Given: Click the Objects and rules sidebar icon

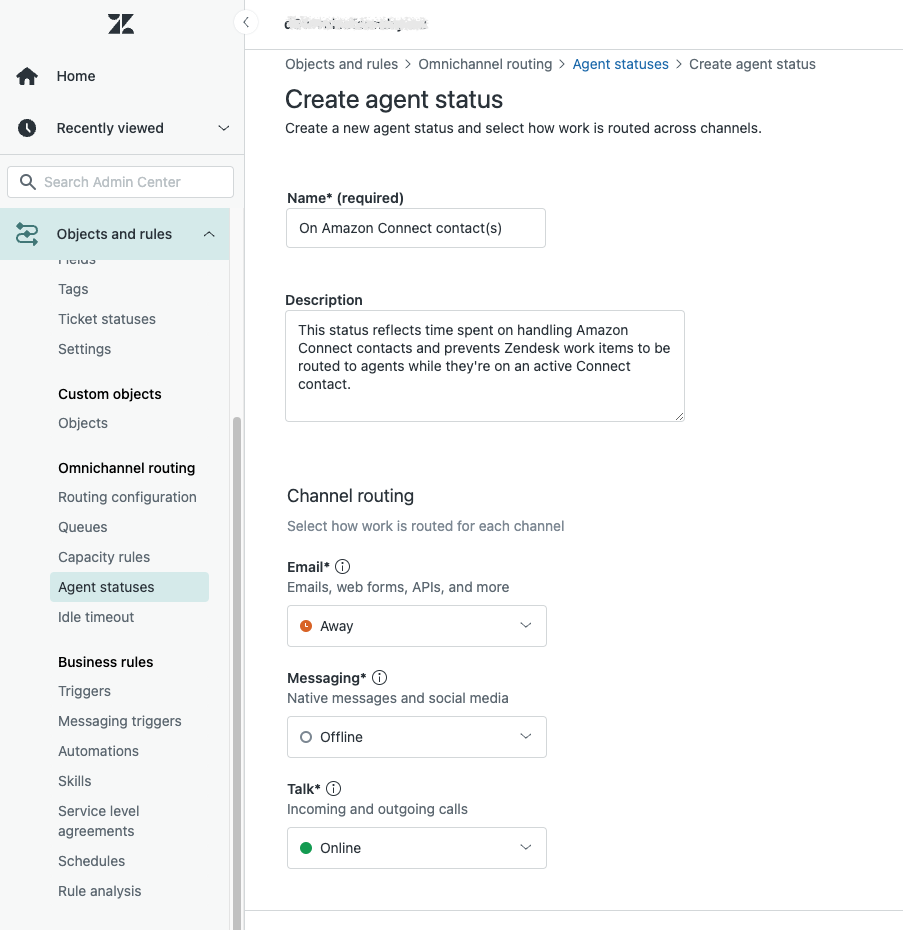Looking at the screenshot, I should [x=27, y=233].
